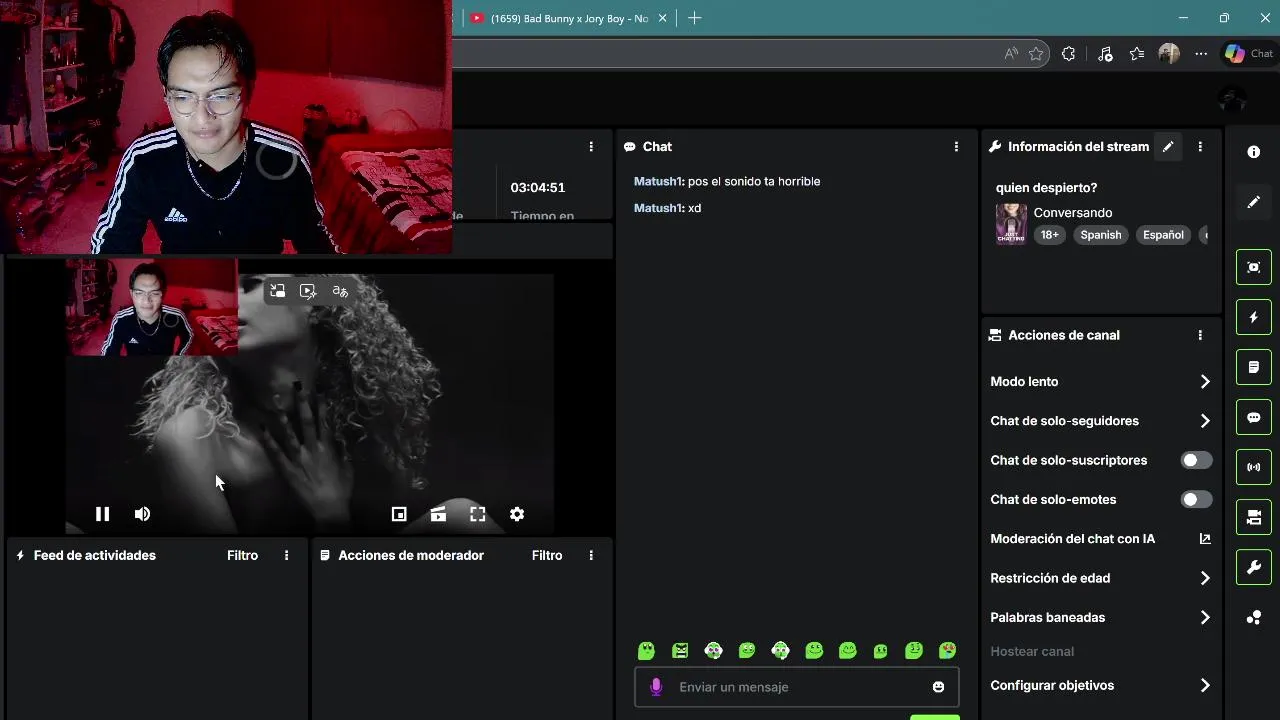
Task: Open options of Información del stream panel
Action: [1200, 146]
